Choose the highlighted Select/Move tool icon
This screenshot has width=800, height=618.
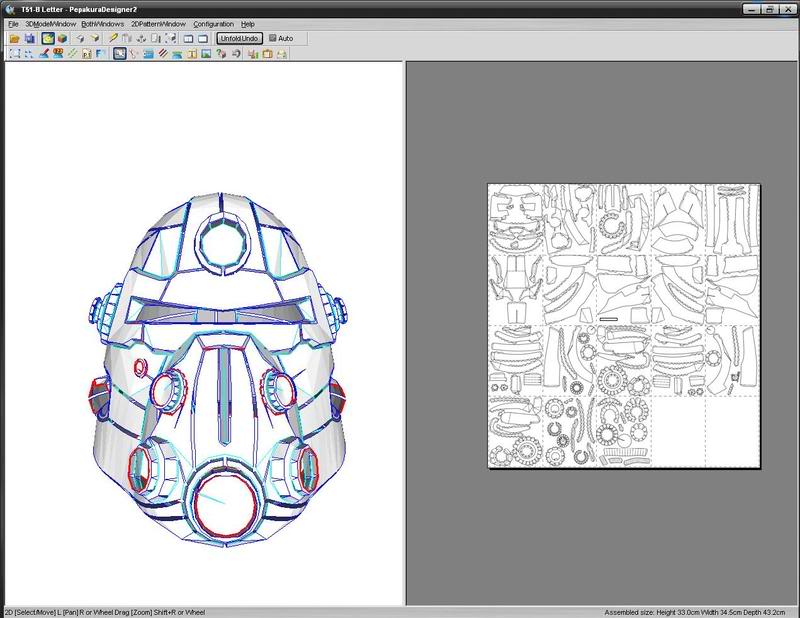tap(119, 54)
